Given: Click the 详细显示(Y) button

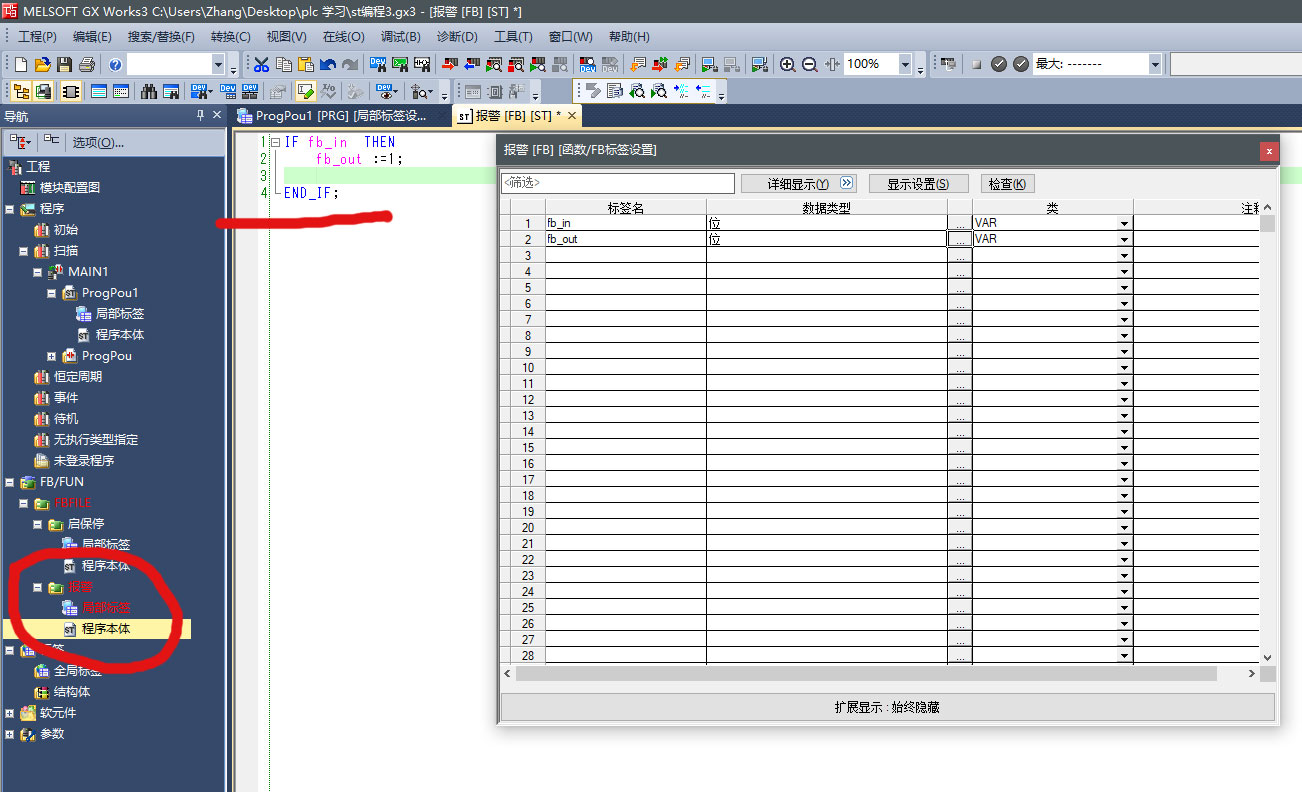Looking at the screenshot, I should [797, 184].
